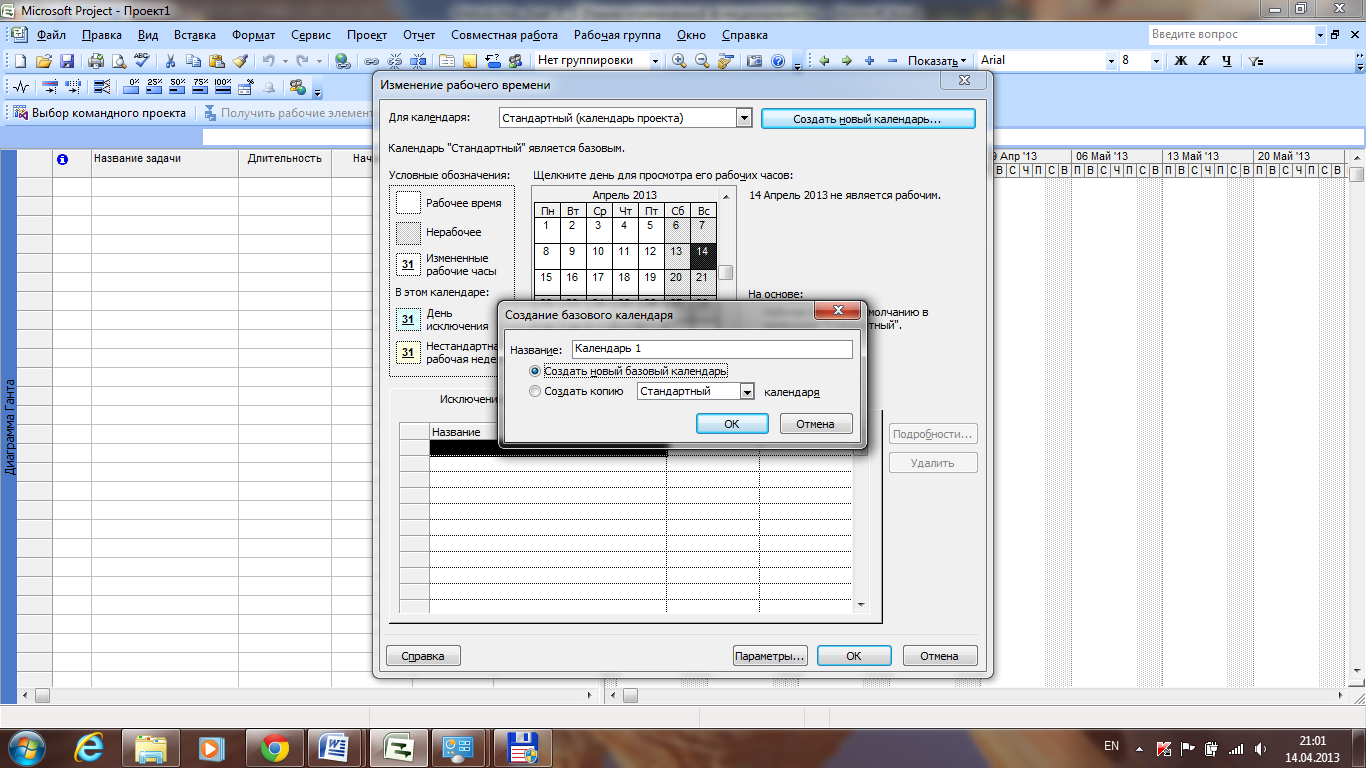Open the Вставка menu

[195, 34]
